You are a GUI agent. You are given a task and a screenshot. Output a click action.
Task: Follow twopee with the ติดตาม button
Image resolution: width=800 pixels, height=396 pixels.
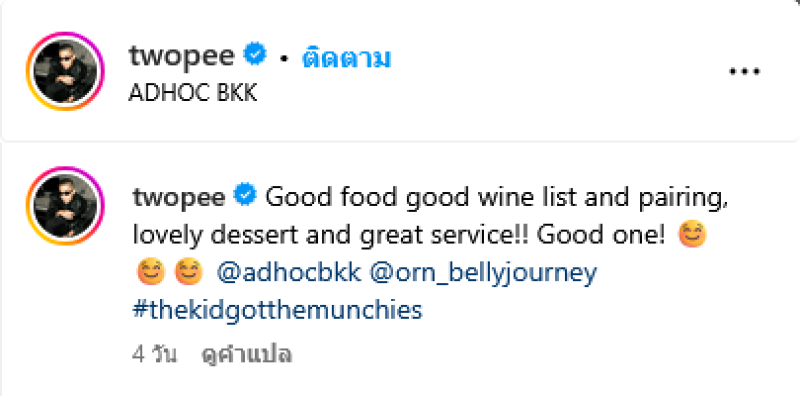pyautogui.click(x=346, y=58)
